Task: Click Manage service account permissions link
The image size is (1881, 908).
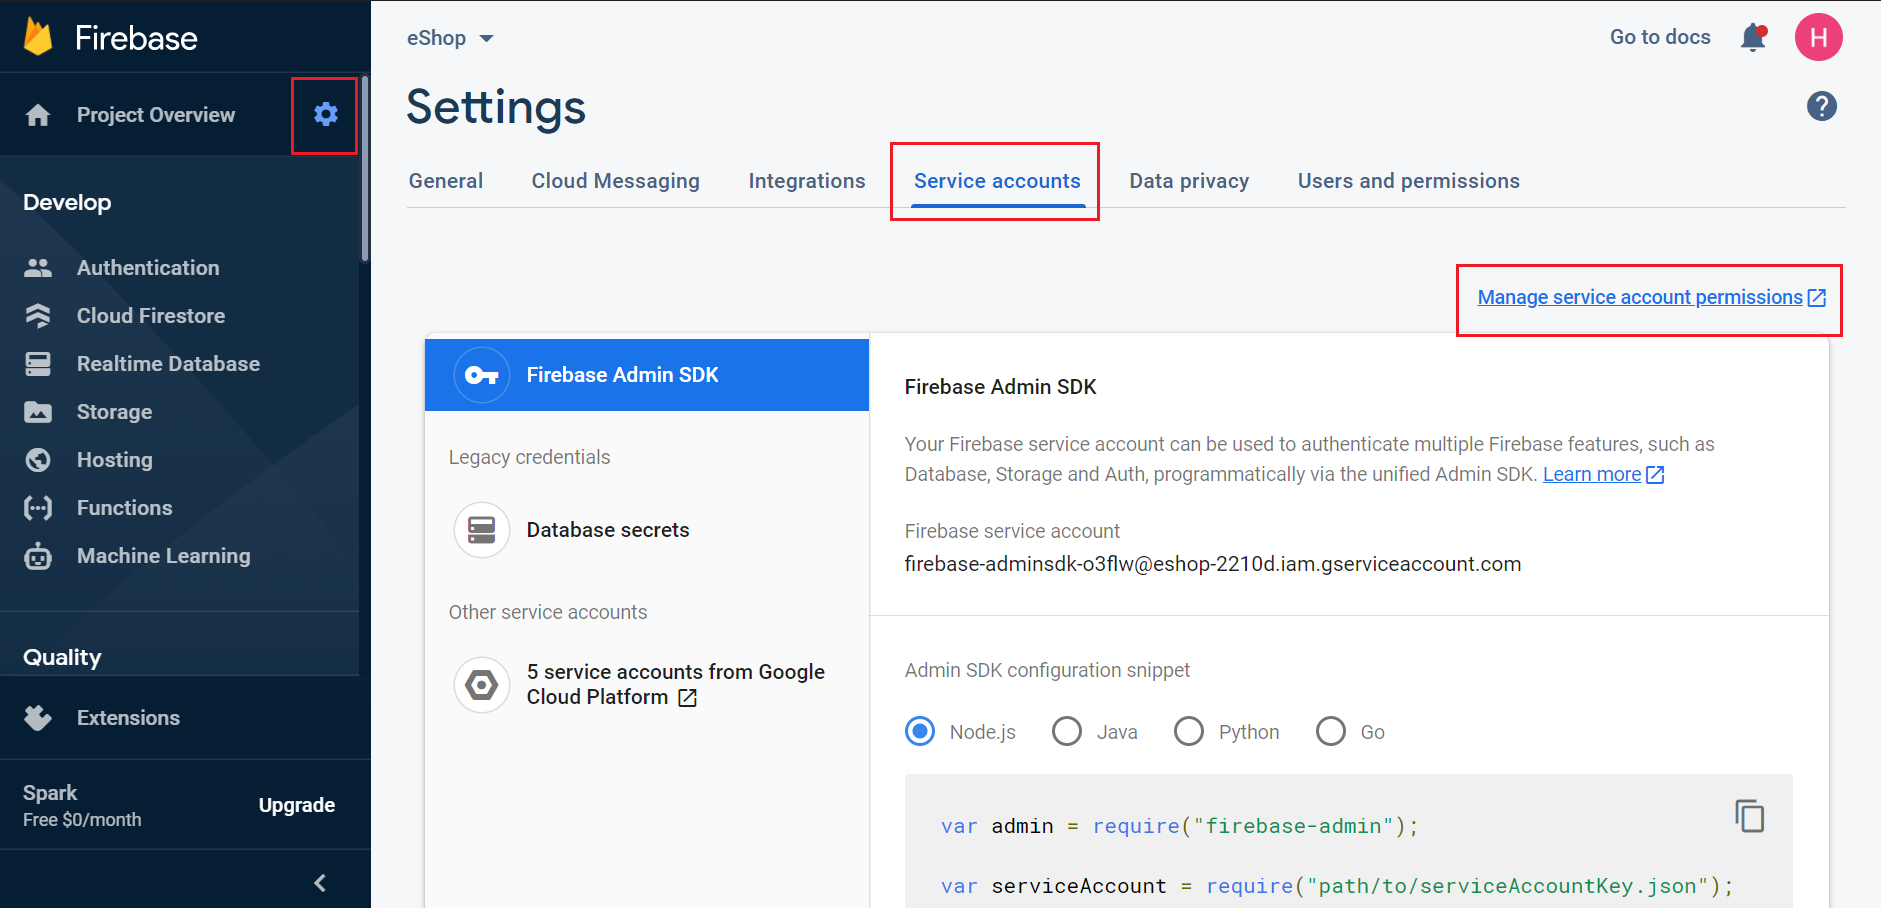Action: (1640, 298)
